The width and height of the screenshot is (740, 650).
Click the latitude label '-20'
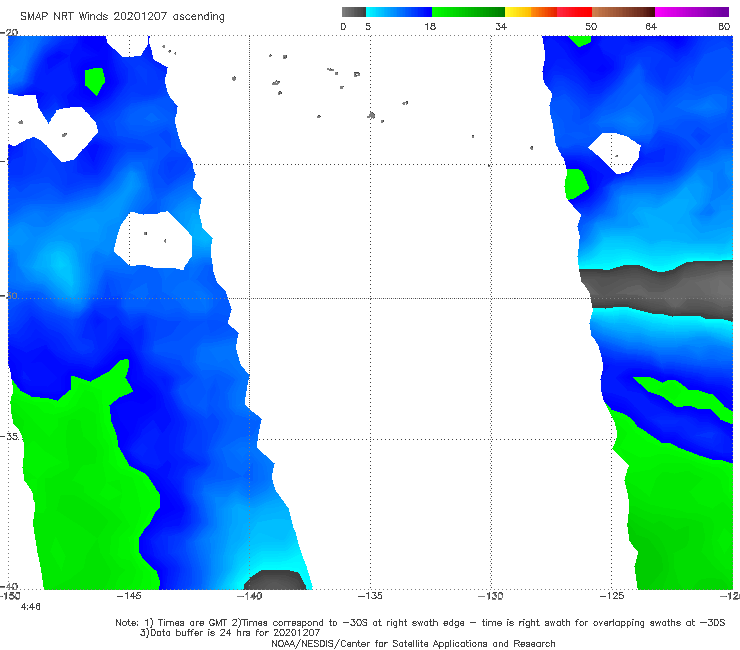click(9, 32)
